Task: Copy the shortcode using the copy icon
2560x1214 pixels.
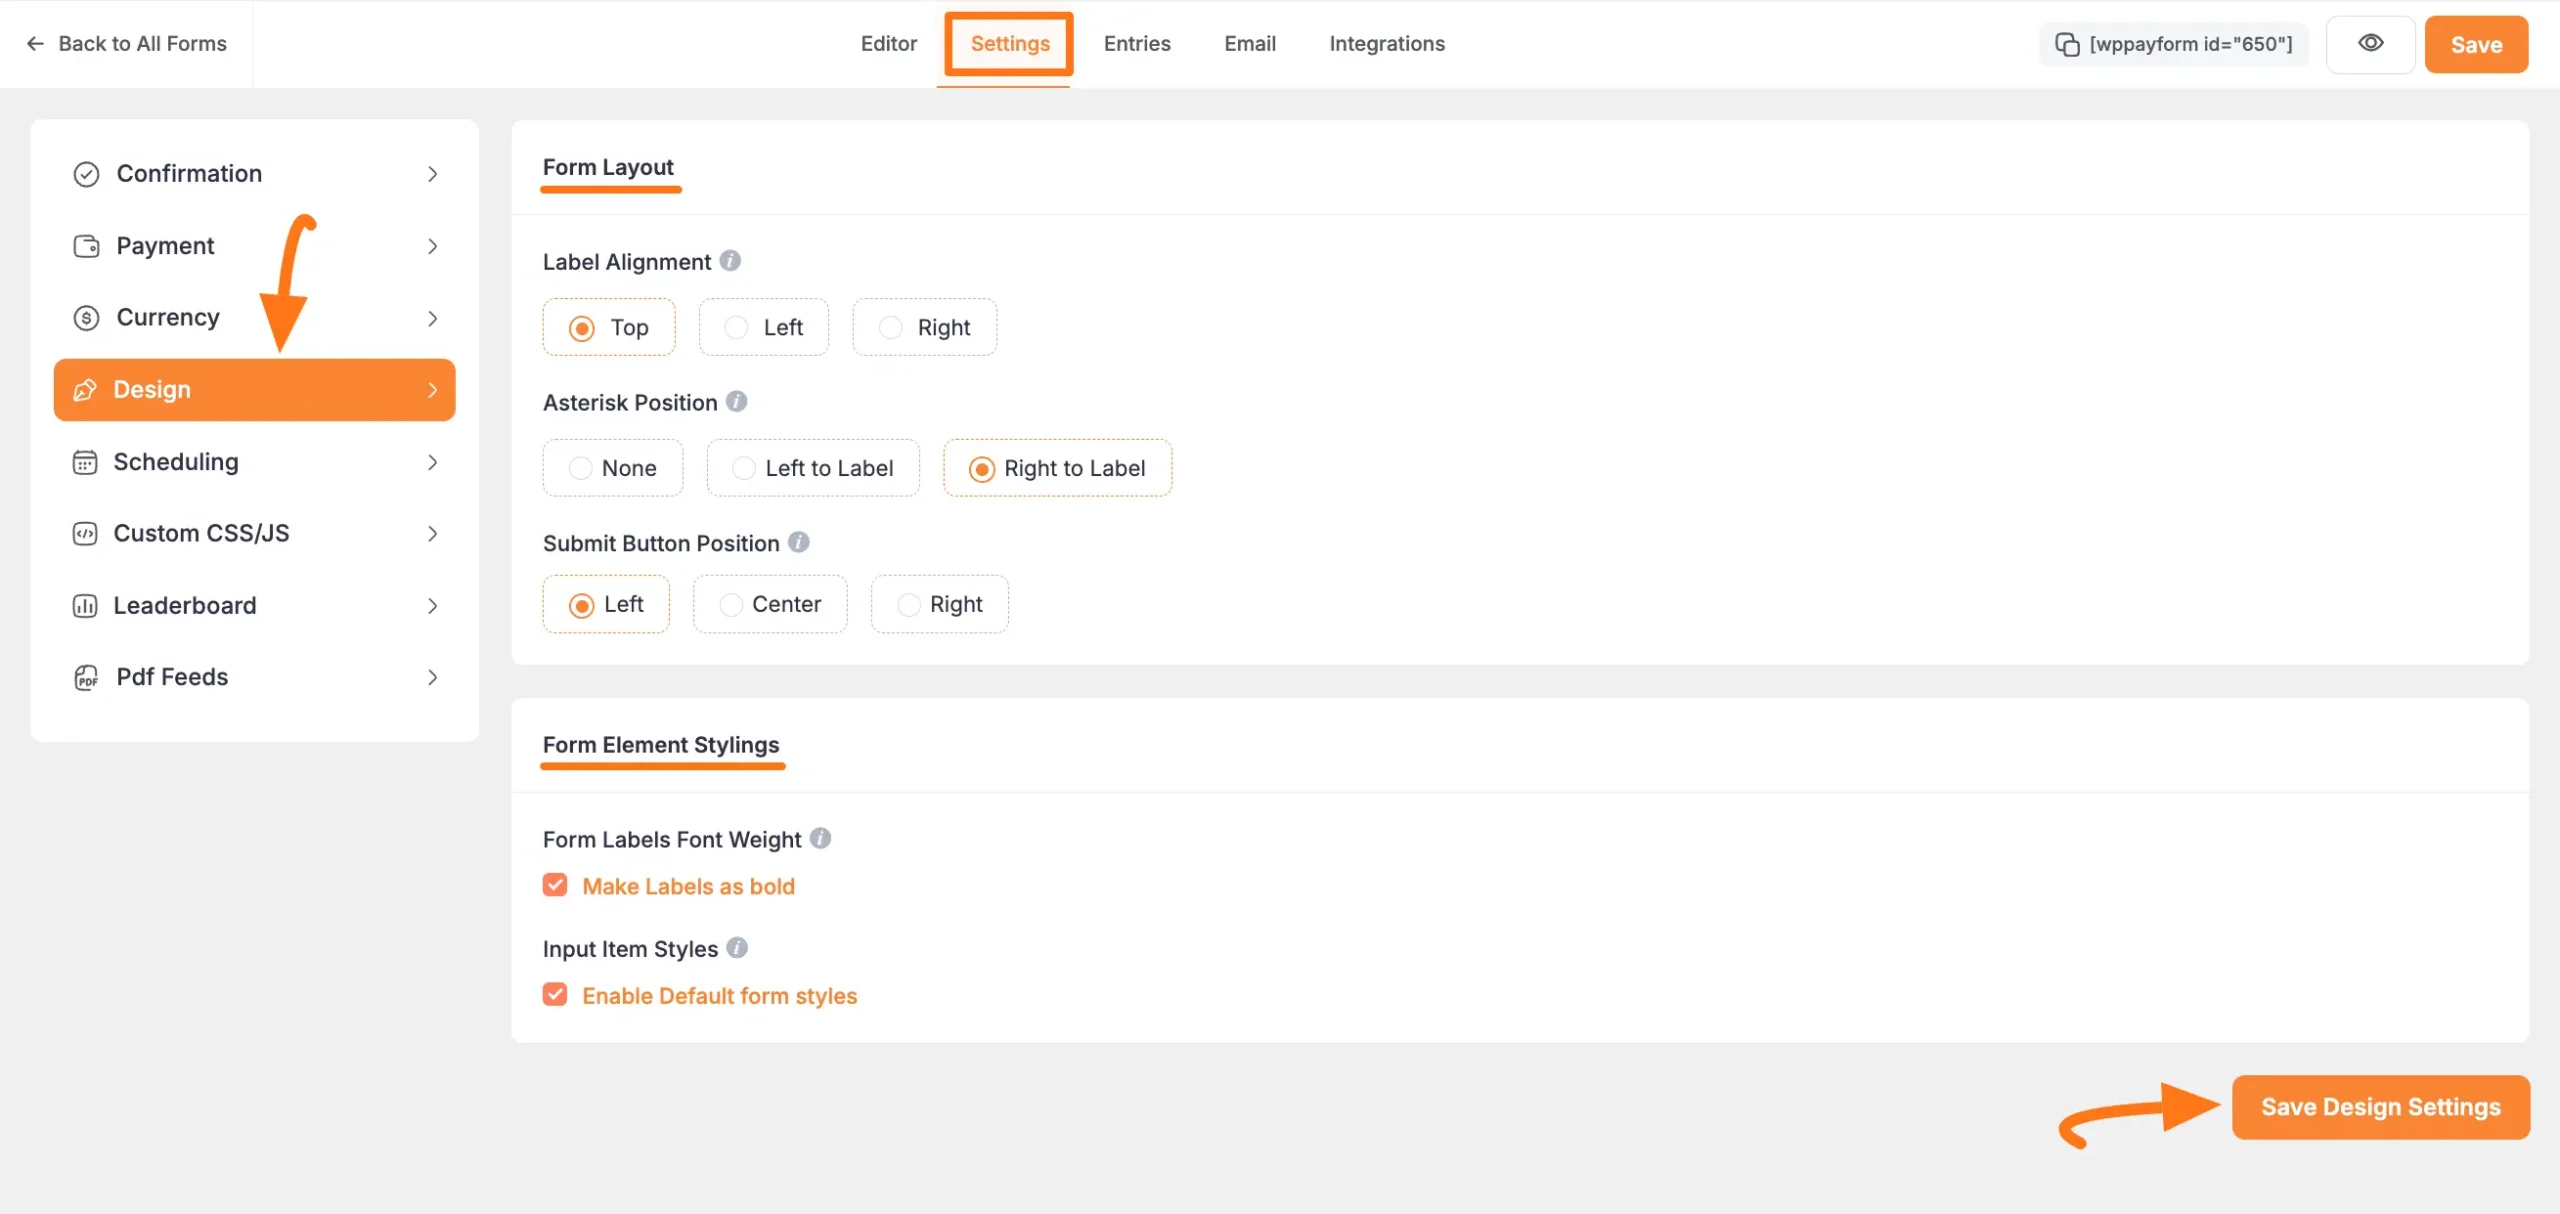Action: click(2068, 44)
